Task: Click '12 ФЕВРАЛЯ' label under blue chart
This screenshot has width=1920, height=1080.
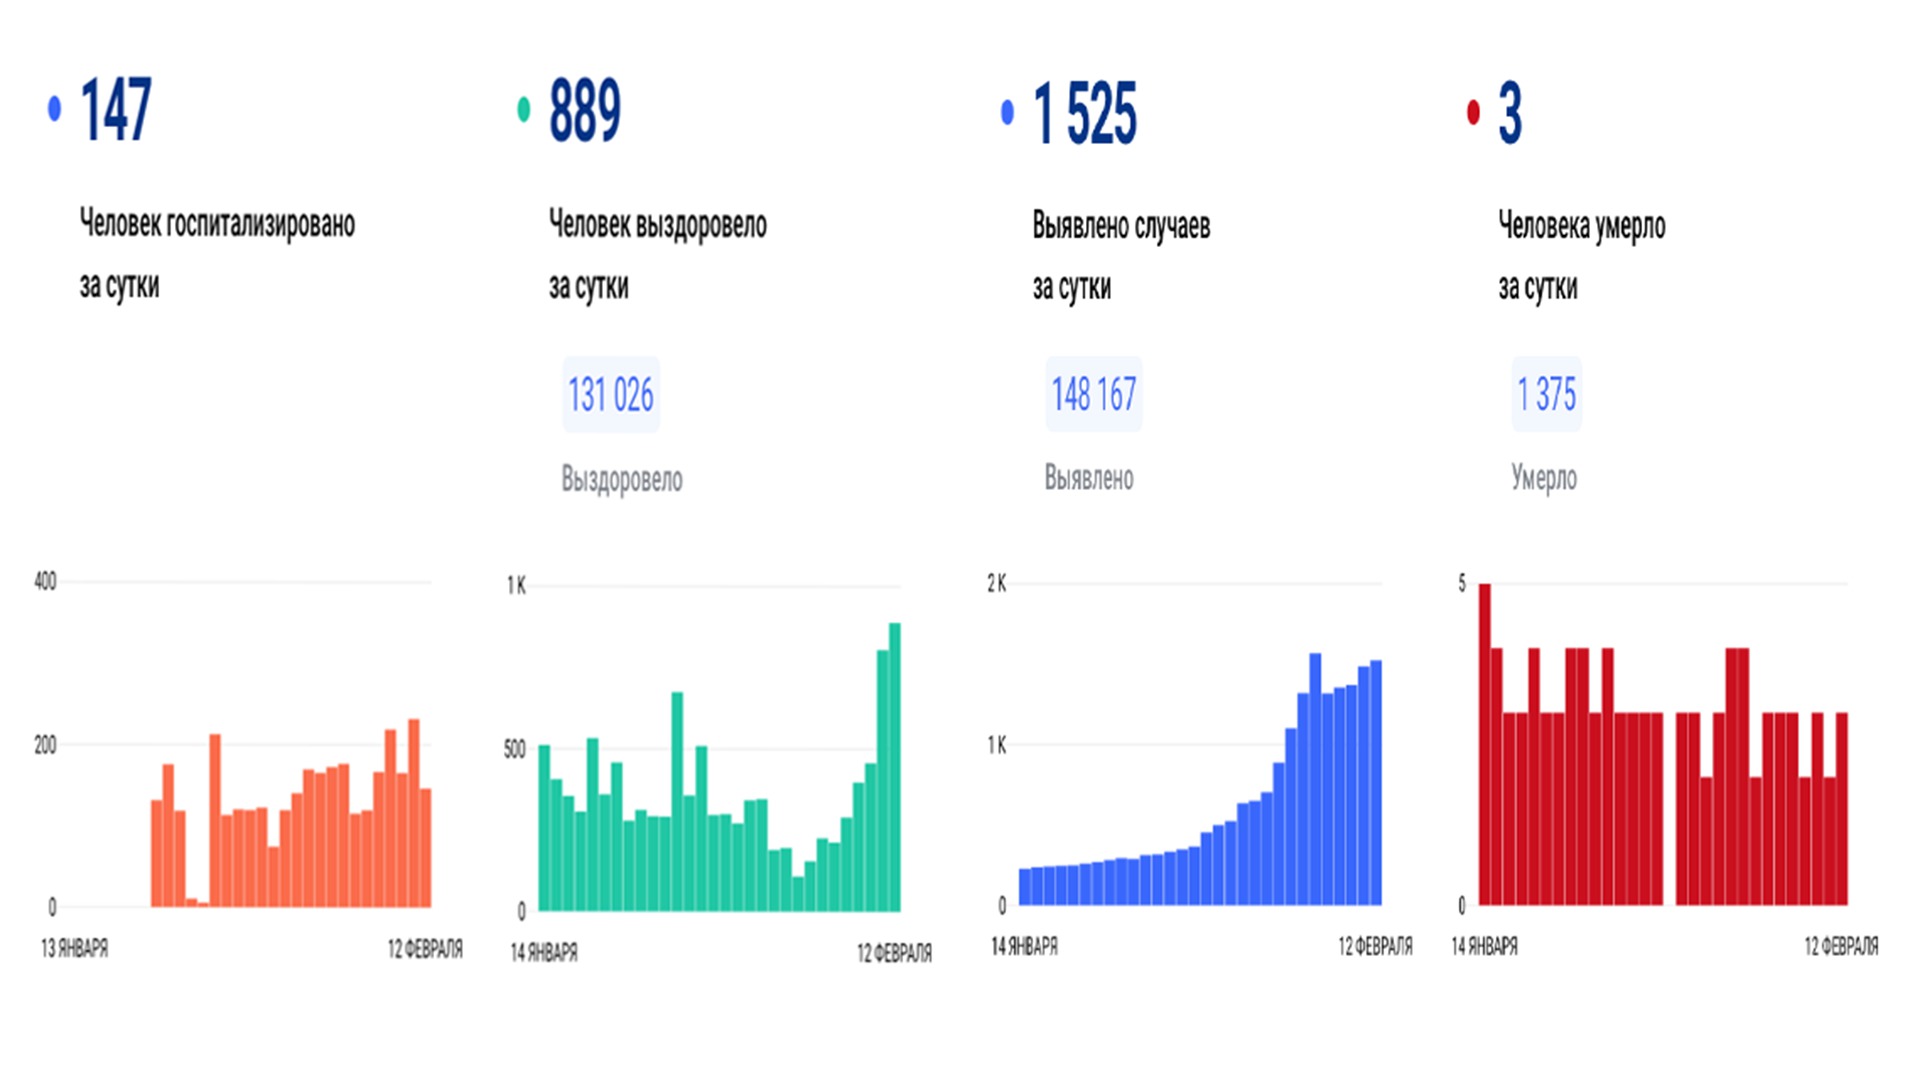Action: click(x=1376, y=946)
